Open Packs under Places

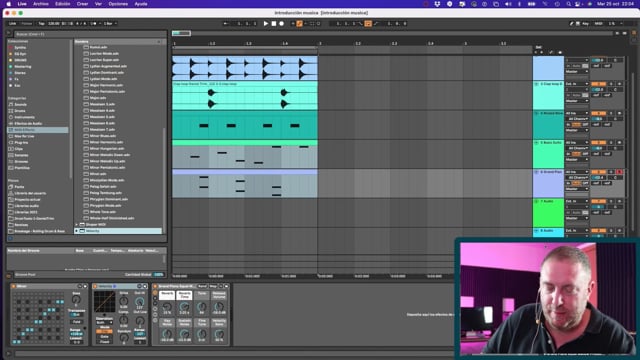(19, 187)
